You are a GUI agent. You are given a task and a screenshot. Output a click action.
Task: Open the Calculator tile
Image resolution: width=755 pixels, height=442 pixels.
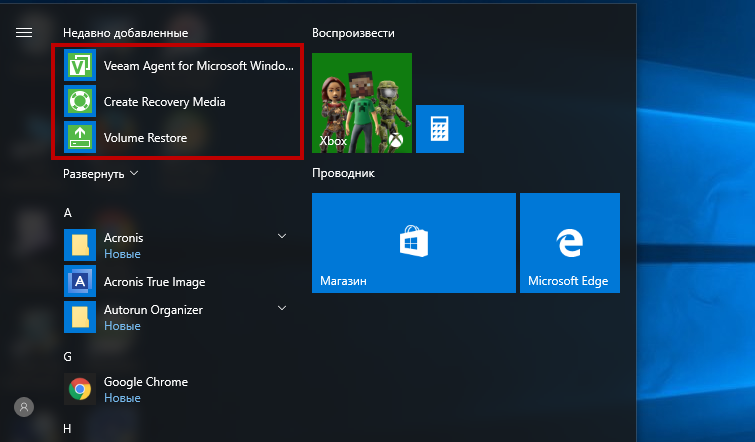click(440, 129)
